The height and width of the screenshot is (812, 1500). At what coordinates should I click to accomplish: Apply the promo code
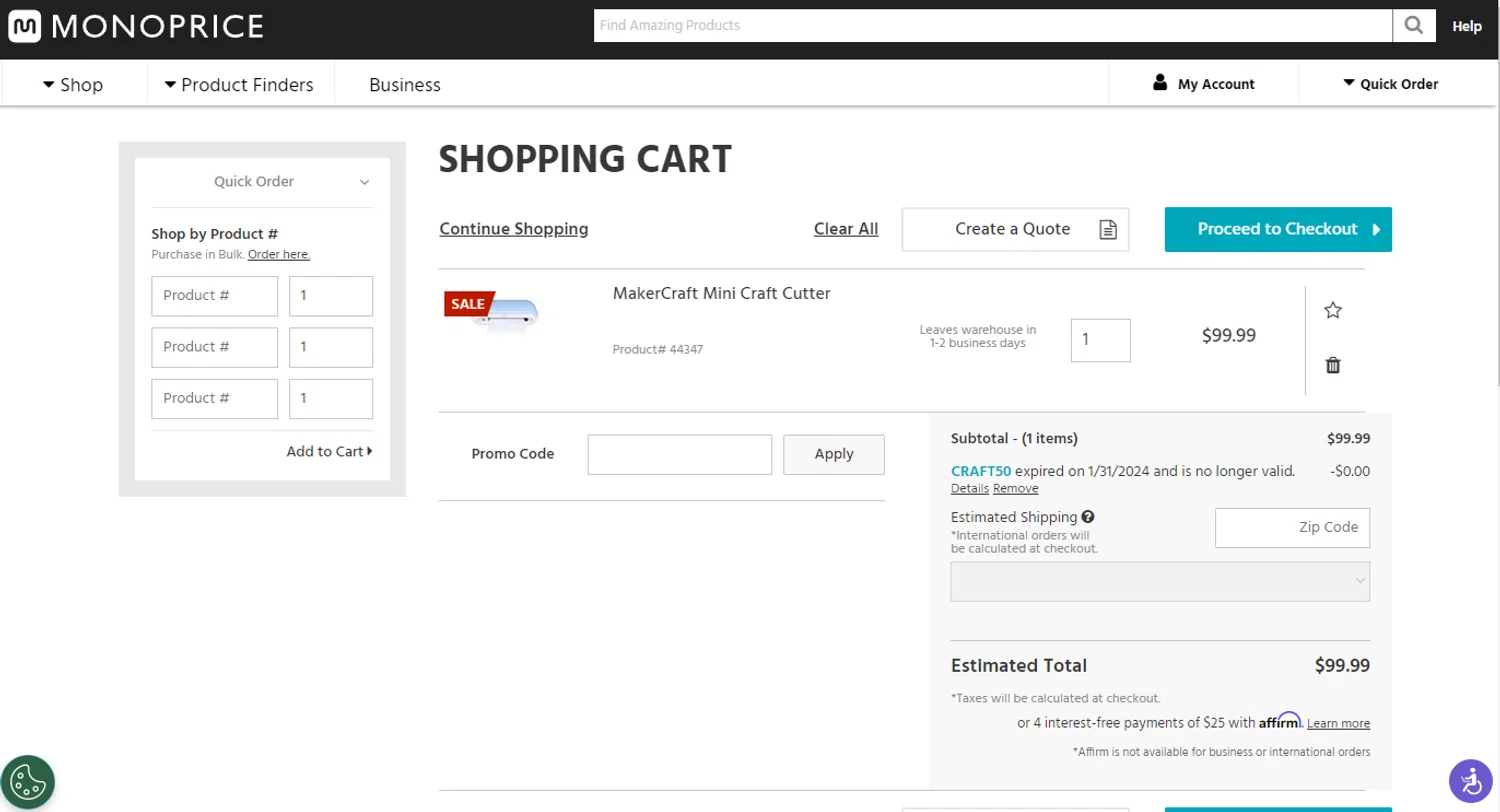pyautogui.click(x=834, y=454)
